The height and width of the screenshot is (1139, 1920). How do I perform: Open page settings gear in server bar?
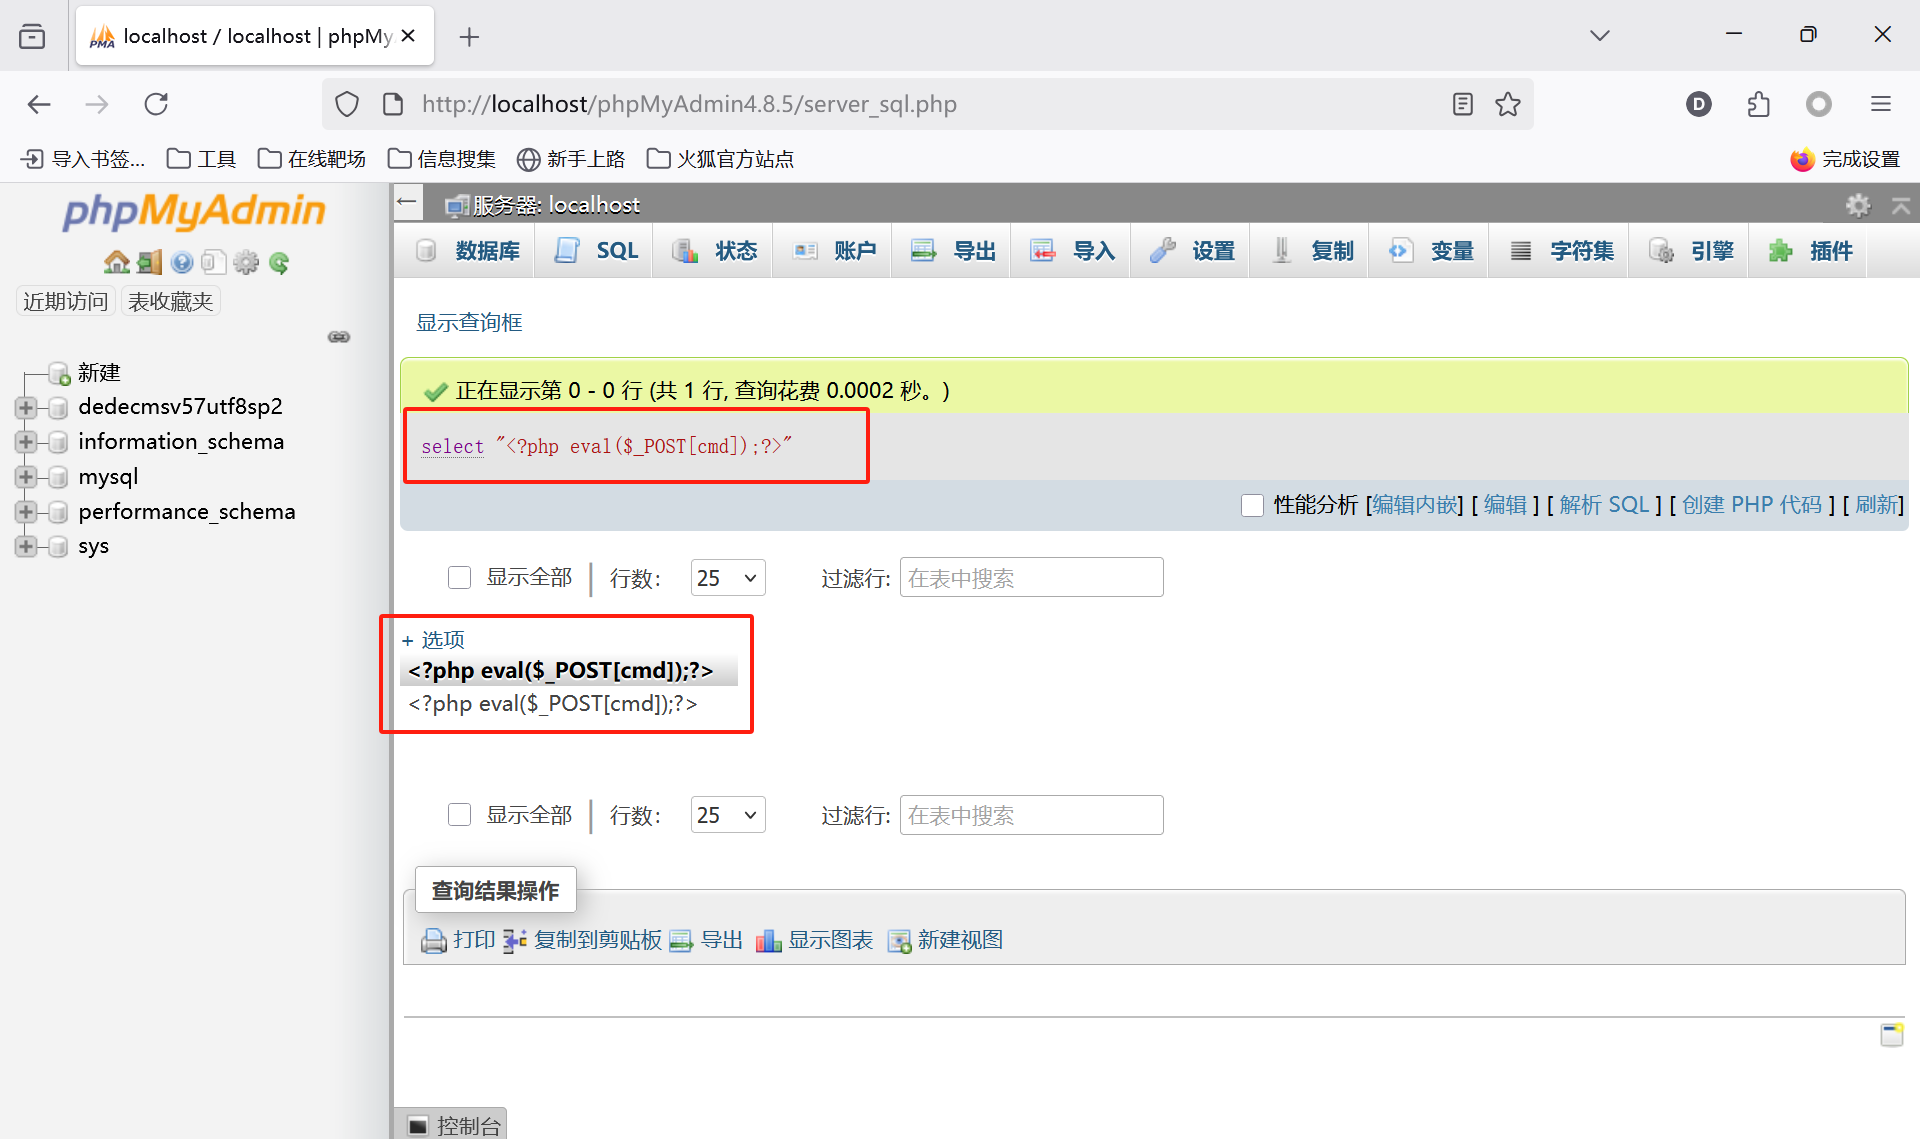1858,205
